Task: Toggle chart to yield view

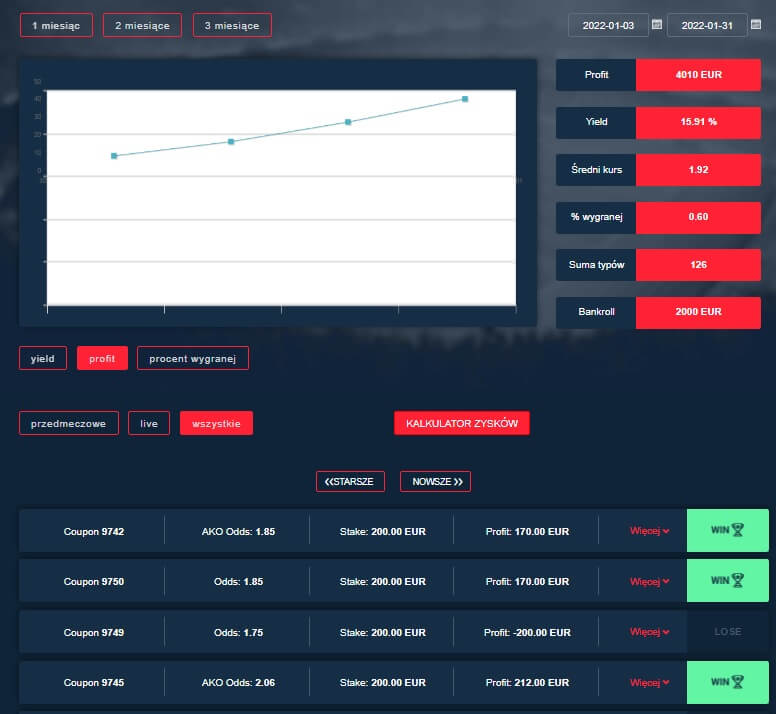Action: 43,358
